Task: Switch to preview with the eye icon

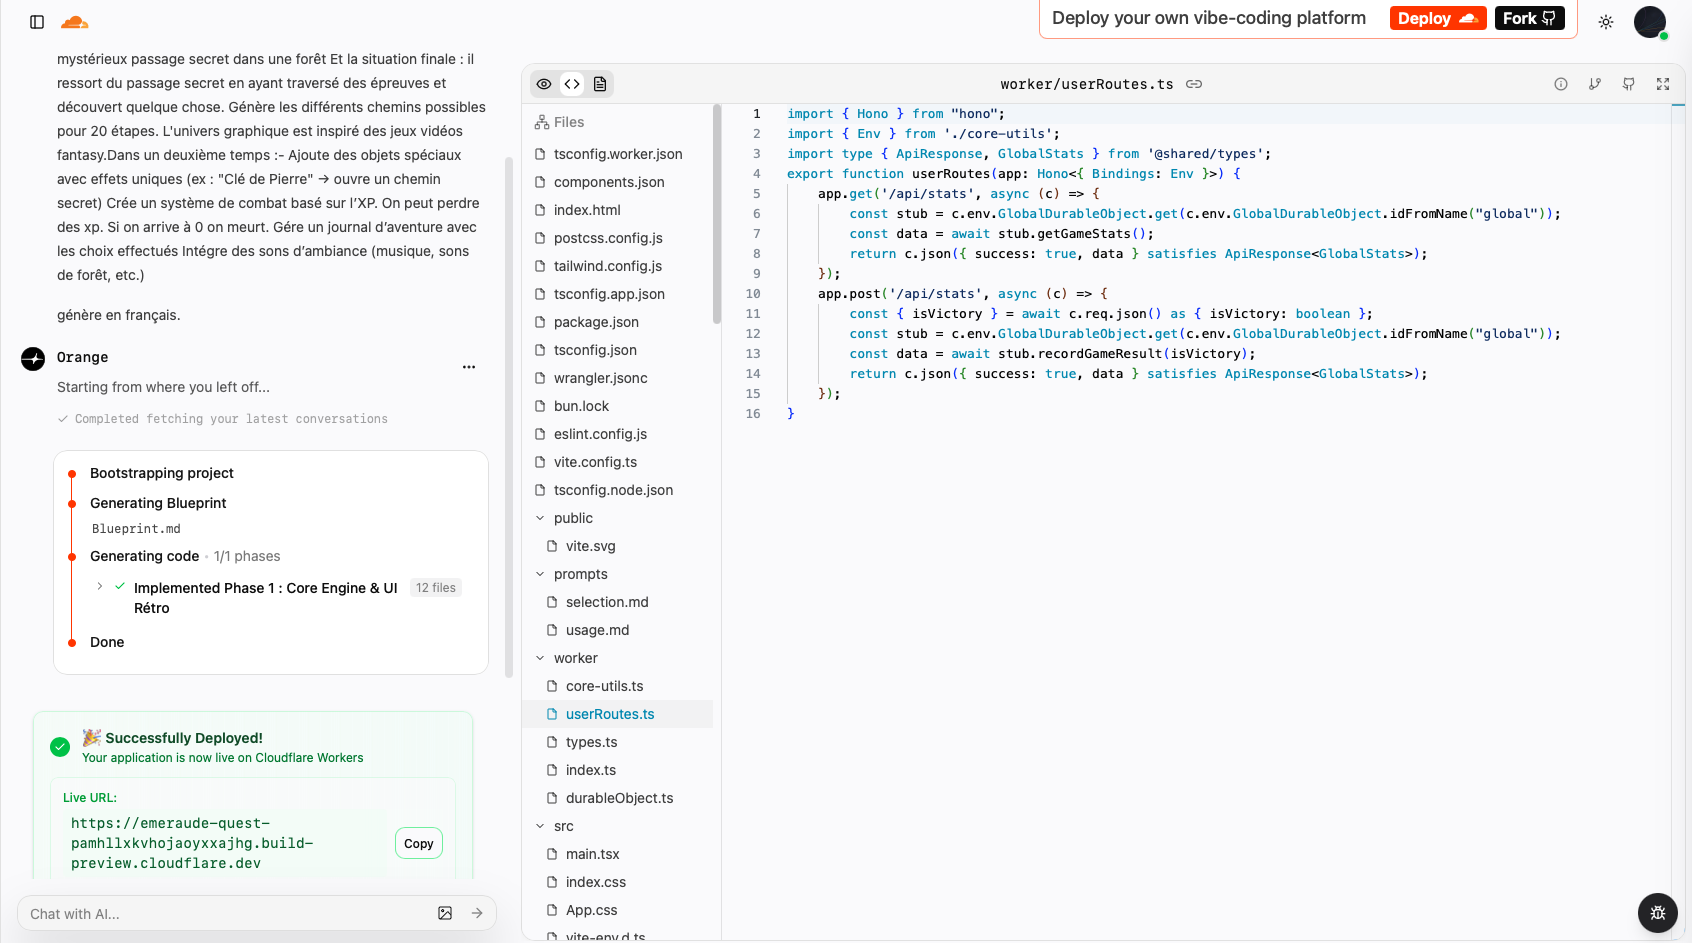Action: click(x=544, y=84)
